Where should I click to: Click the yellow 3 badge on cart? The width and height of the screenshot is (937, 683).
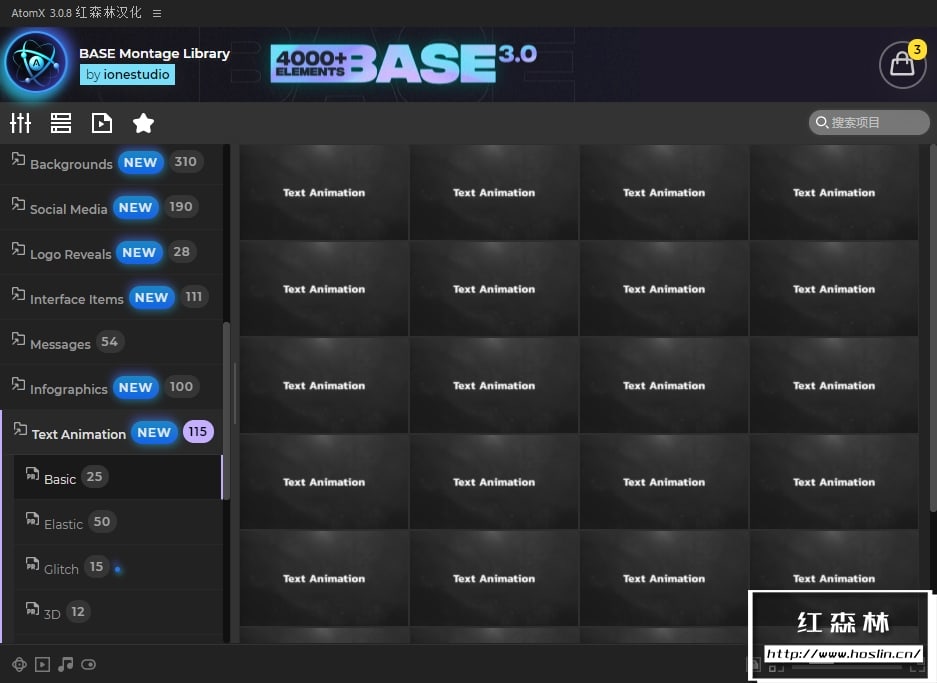click(x=917, y=49)
